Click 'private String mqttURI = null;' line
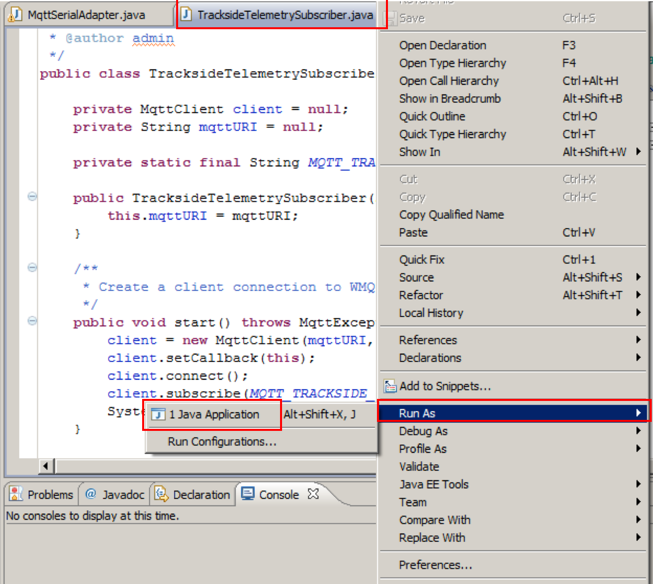The height and width of the screenshot is (584, 653). click(x=198, y=127)
